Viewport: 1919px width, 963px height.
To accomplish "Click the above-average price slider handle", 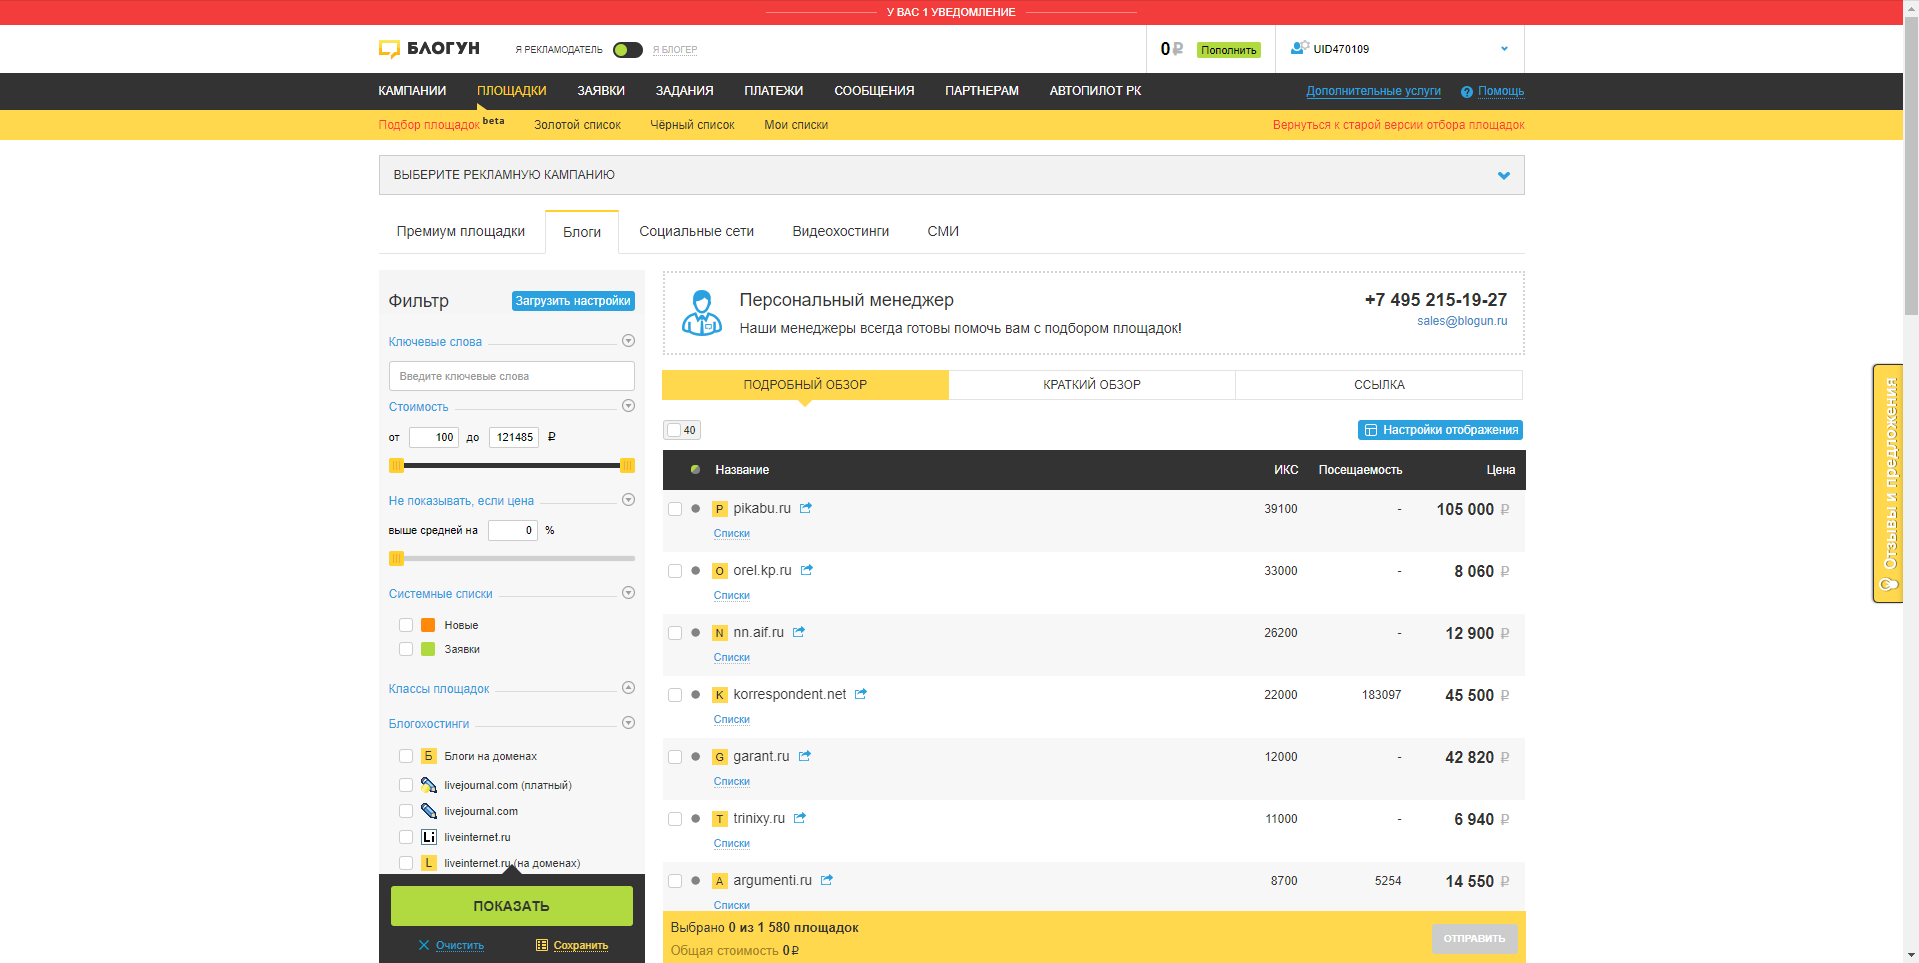I will pos(396,558).
